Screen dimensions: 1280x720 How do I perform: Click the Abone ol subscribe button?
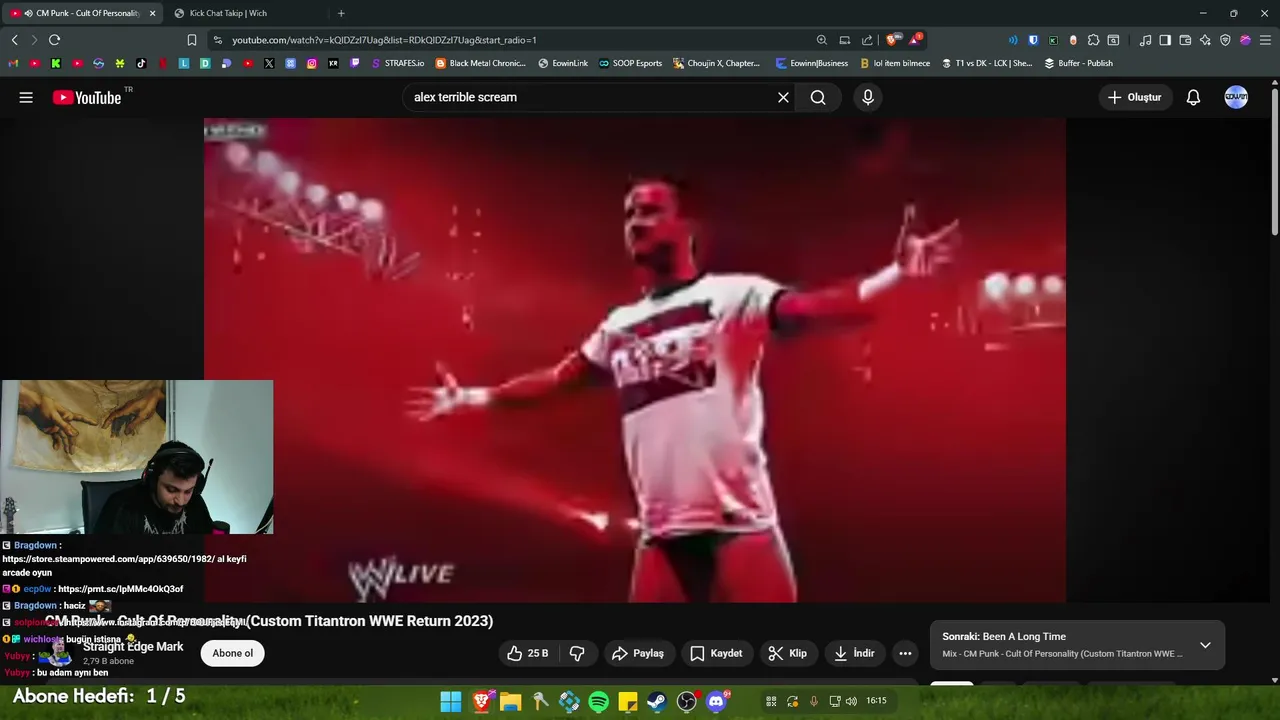click(x=233, y=653)
